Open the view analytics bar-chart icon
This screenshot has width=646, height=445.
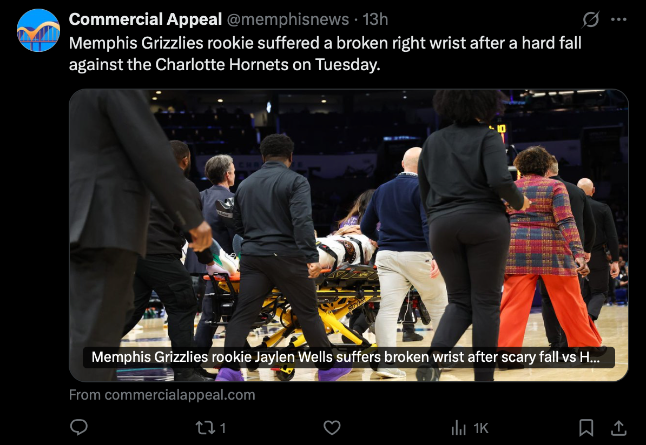[458, 428]
